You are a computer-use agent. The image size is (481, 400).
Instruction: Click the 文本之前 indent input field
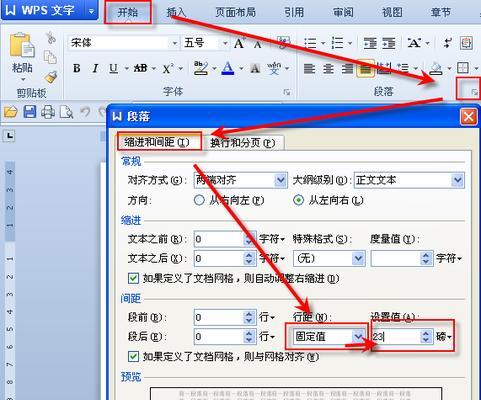[x=220, y=239]
